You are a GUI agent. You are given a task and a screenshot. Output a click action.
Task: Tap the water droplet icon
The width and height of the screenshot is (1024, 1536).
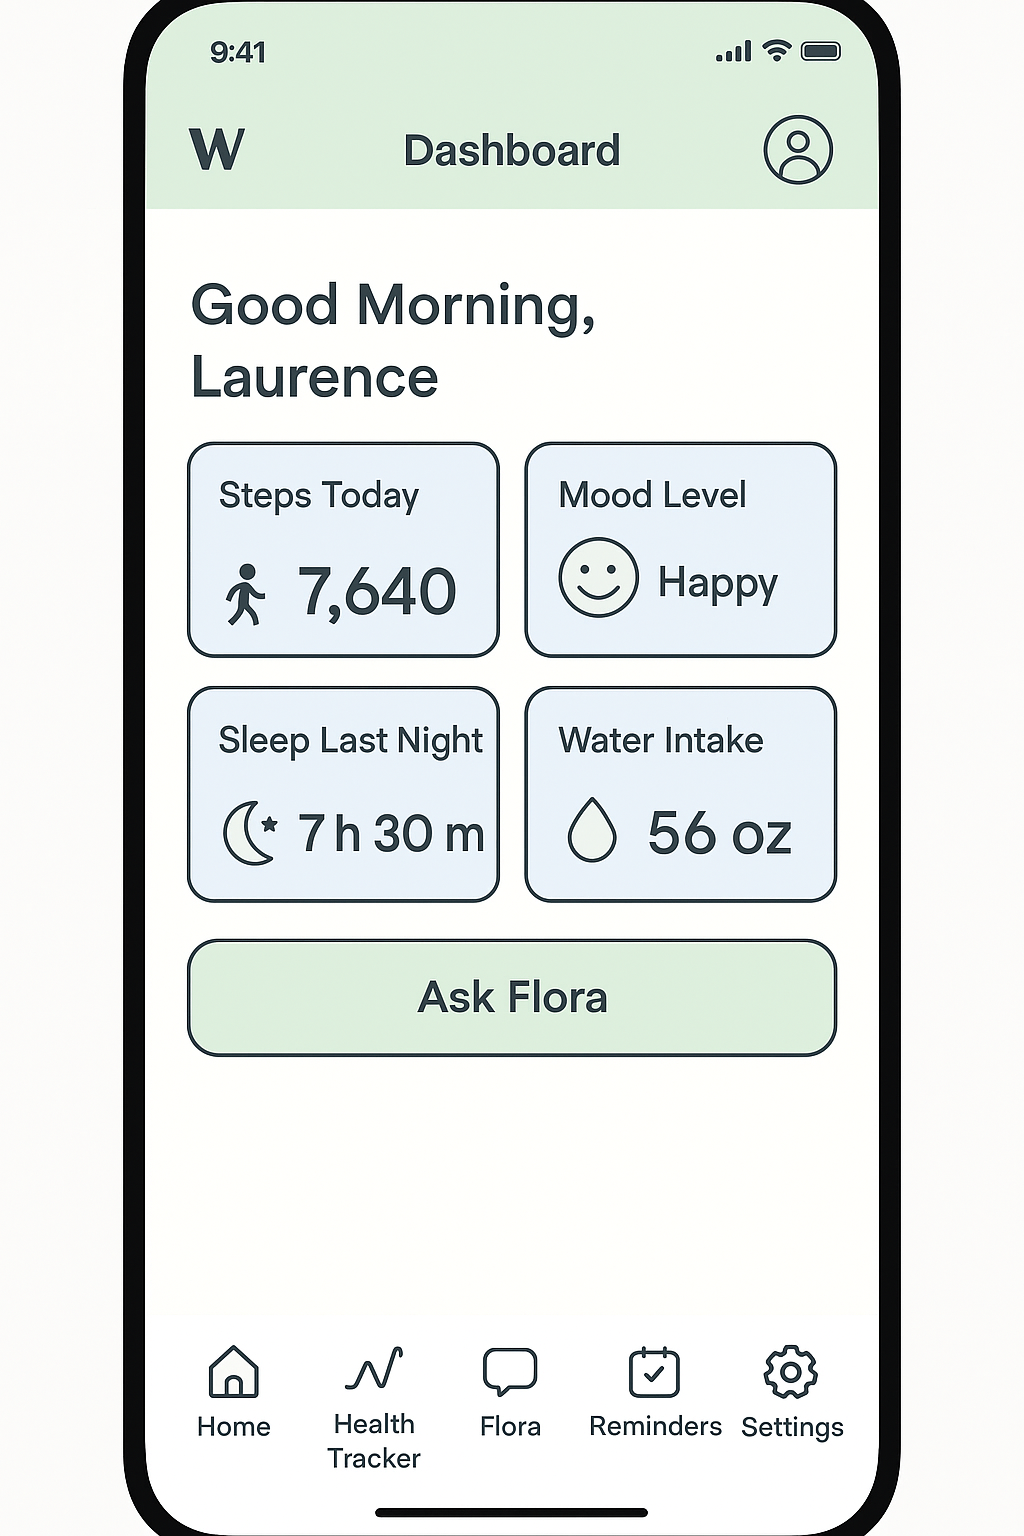click(x=592, y=830)
